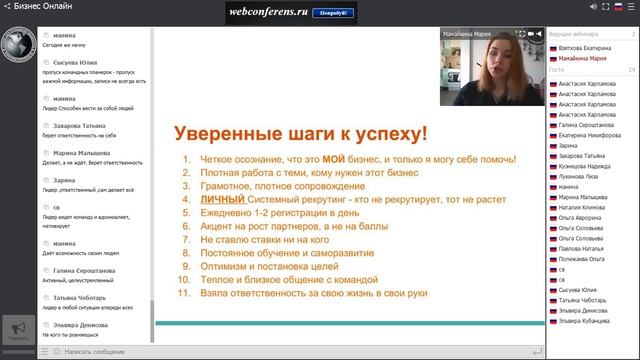Screen dimensions: 640x360
Task: Click icon beside Эльвира Денисова chat message
Action: coord(46,325)
